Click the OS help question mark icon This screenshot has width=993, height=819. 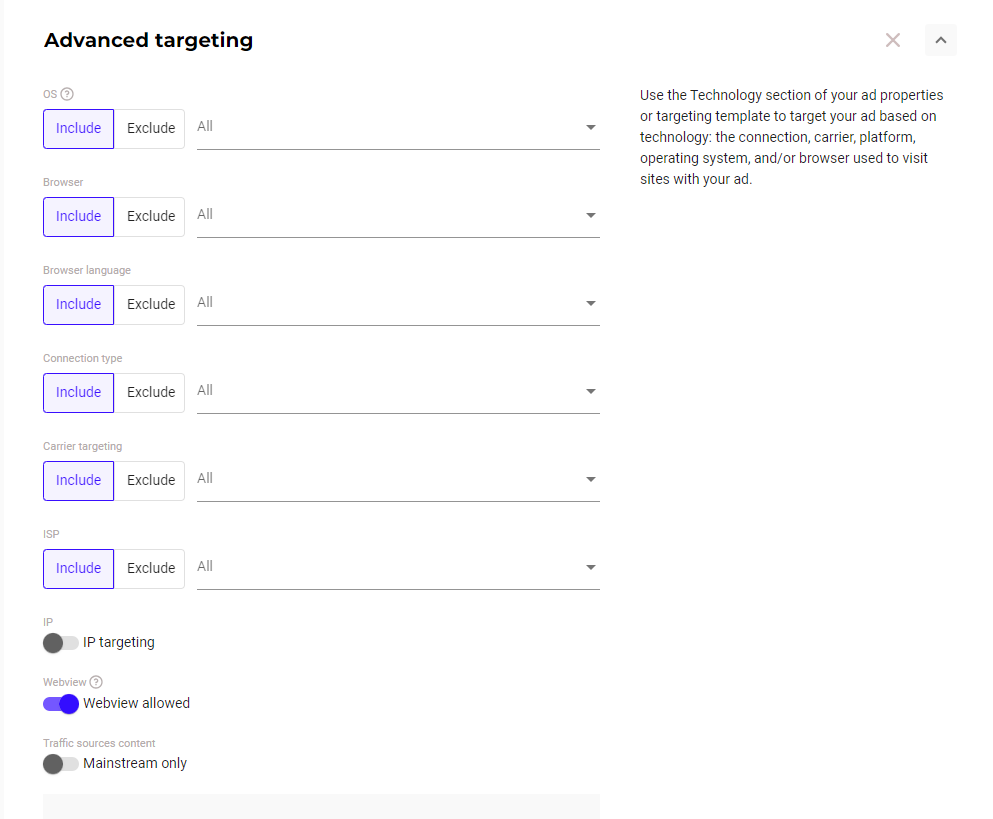point(67,94)
